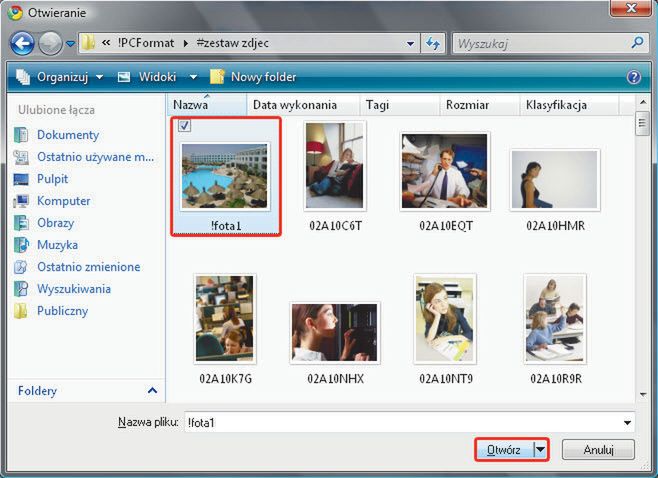
Task: Click the Obrazy icon in sidebar
Action: pyautogui.click(x=21, y=223)
